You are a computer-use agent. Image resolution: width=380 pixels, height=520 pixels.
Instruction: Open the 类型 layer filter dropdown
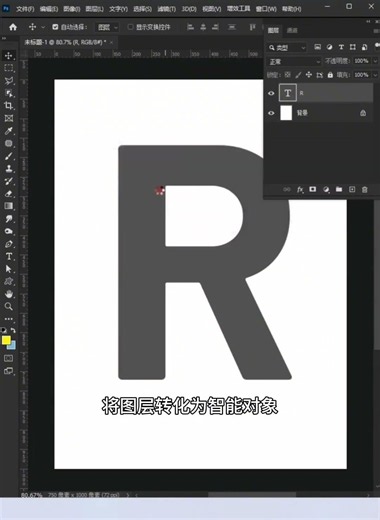[287, 48]
